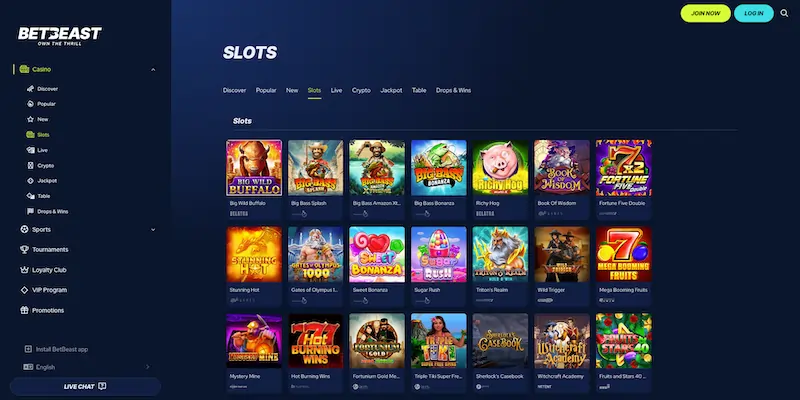Switch to the Jackpot tab
This screenshot has width=800, height=400.
[391, 90]
